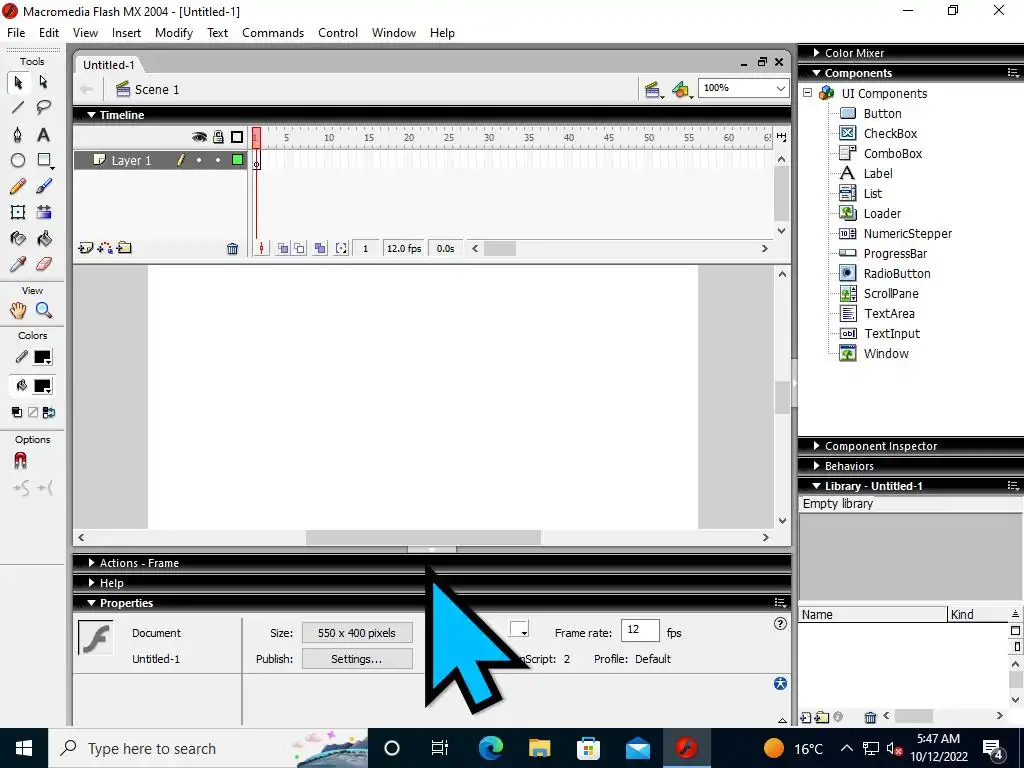Click the Insert Layer icon
The image size is (1024, 768).
coord(86,248)
